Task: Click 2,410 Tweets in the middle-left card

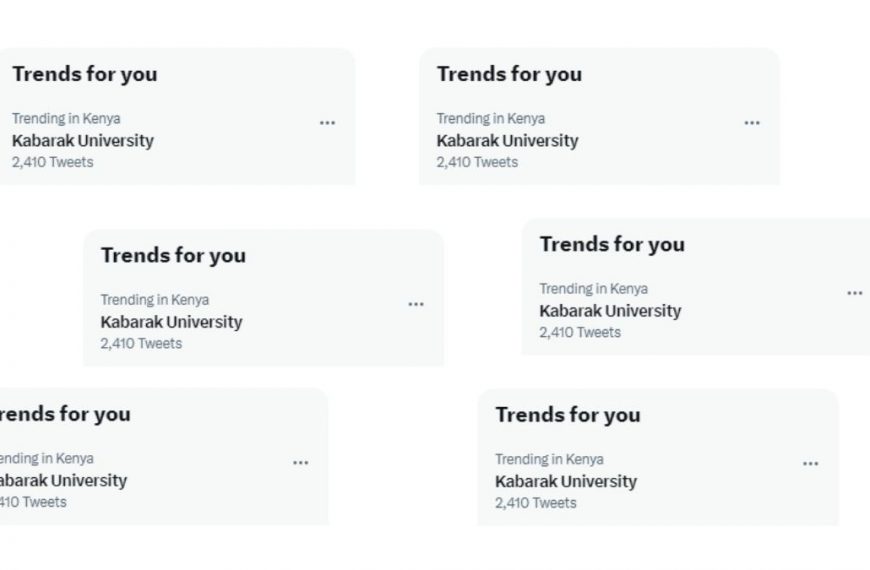Action: (141, 343)
